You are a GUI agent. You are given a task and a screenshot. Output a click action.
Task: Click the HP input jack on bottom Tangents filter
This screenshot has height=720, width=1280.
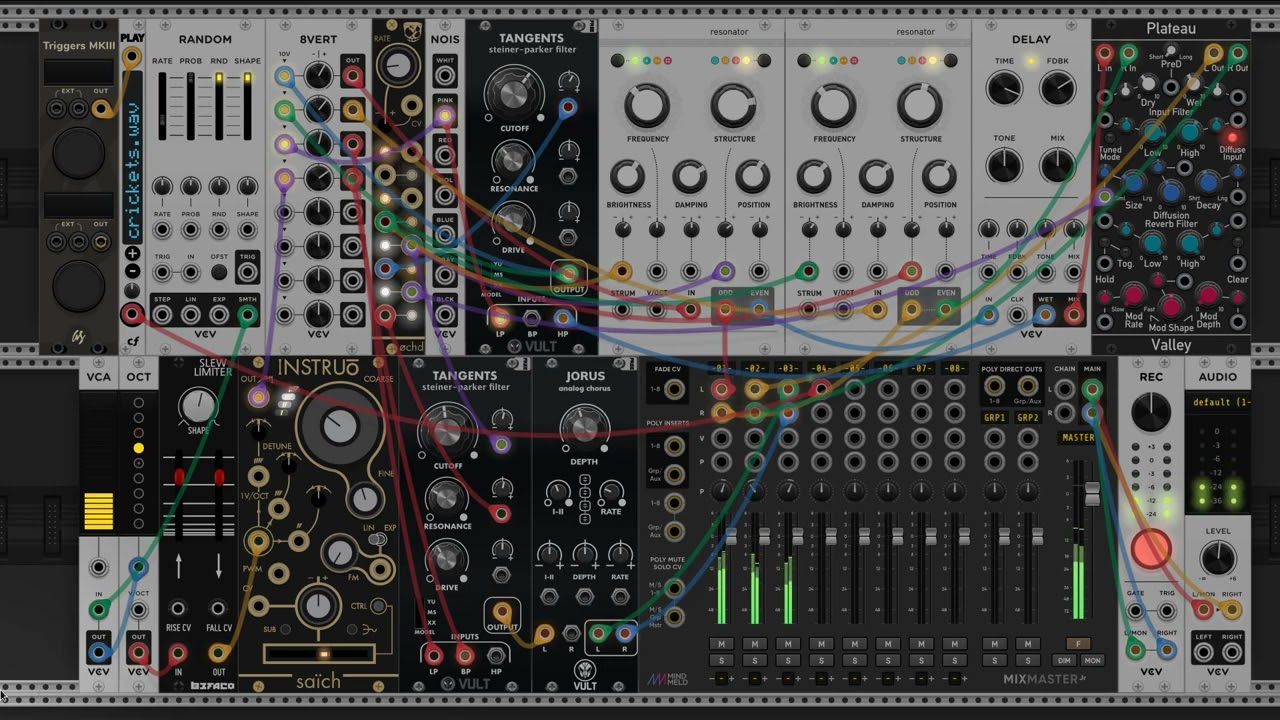tap(497, 655)
